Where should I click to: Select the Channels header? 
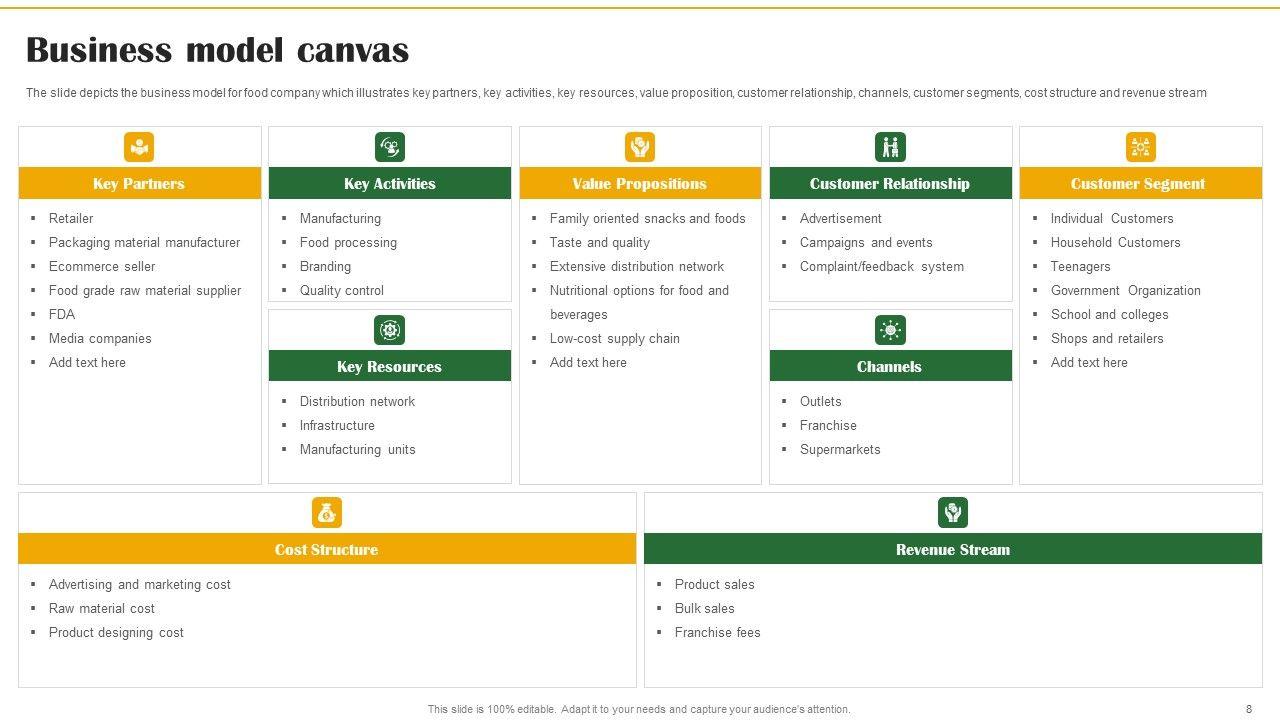(x=890, y=366)
